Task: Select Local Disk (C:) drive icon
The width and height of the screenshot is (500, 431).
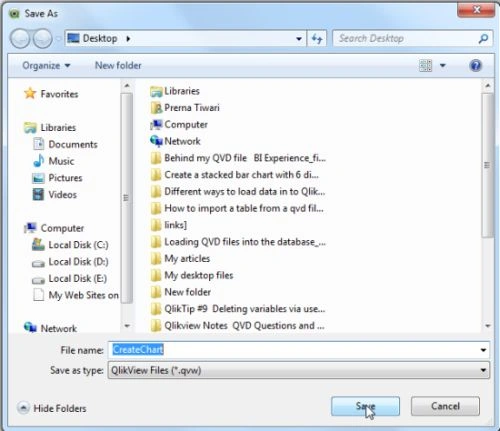Action: click(38, 245)
